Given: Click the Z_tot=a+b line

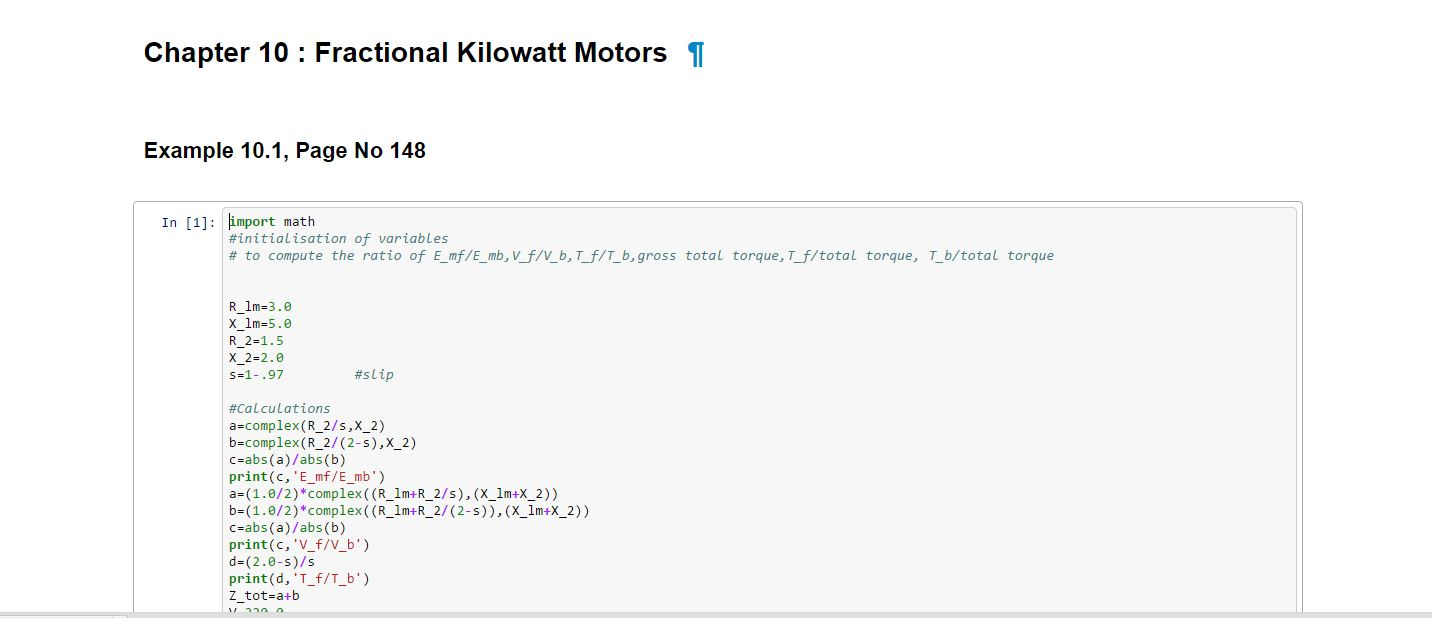Looking at the screenshot, I should (264, 596).
